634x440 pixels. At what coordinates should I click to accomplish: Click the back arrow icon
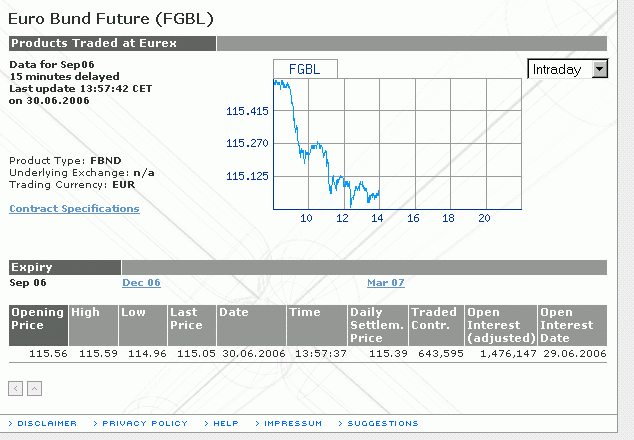pos(16,388)
